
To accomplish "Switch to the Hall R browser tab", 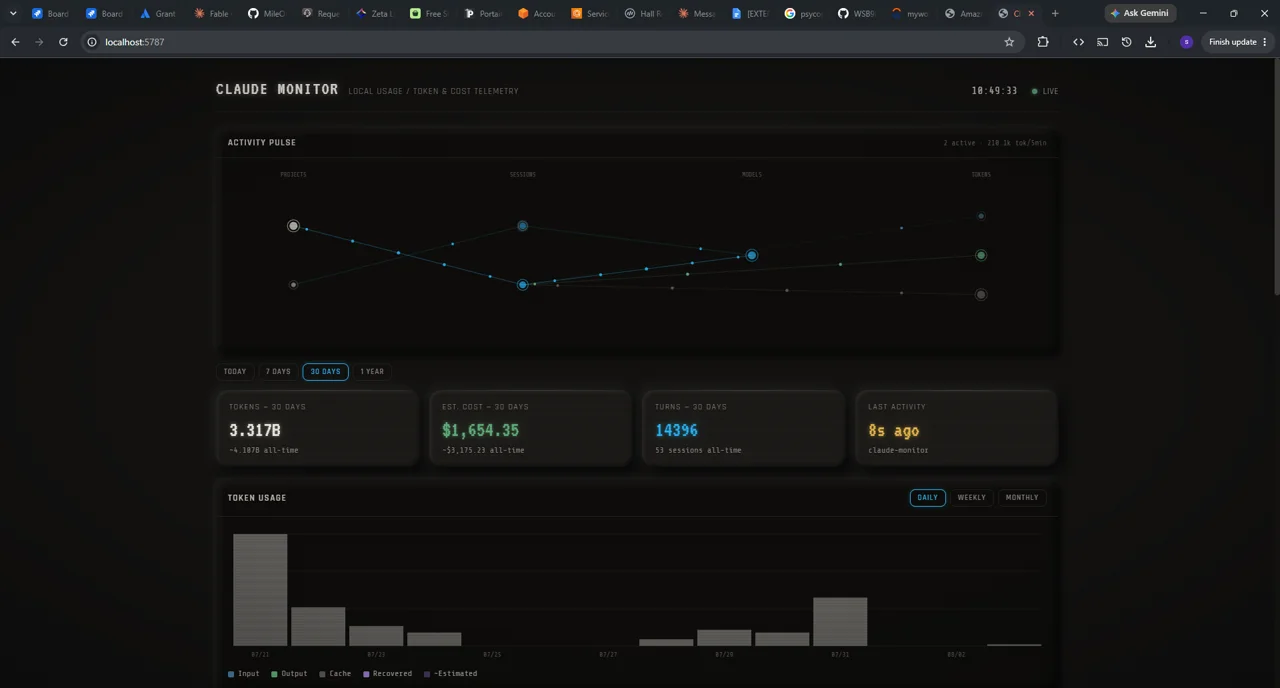I will click(643, 14).
